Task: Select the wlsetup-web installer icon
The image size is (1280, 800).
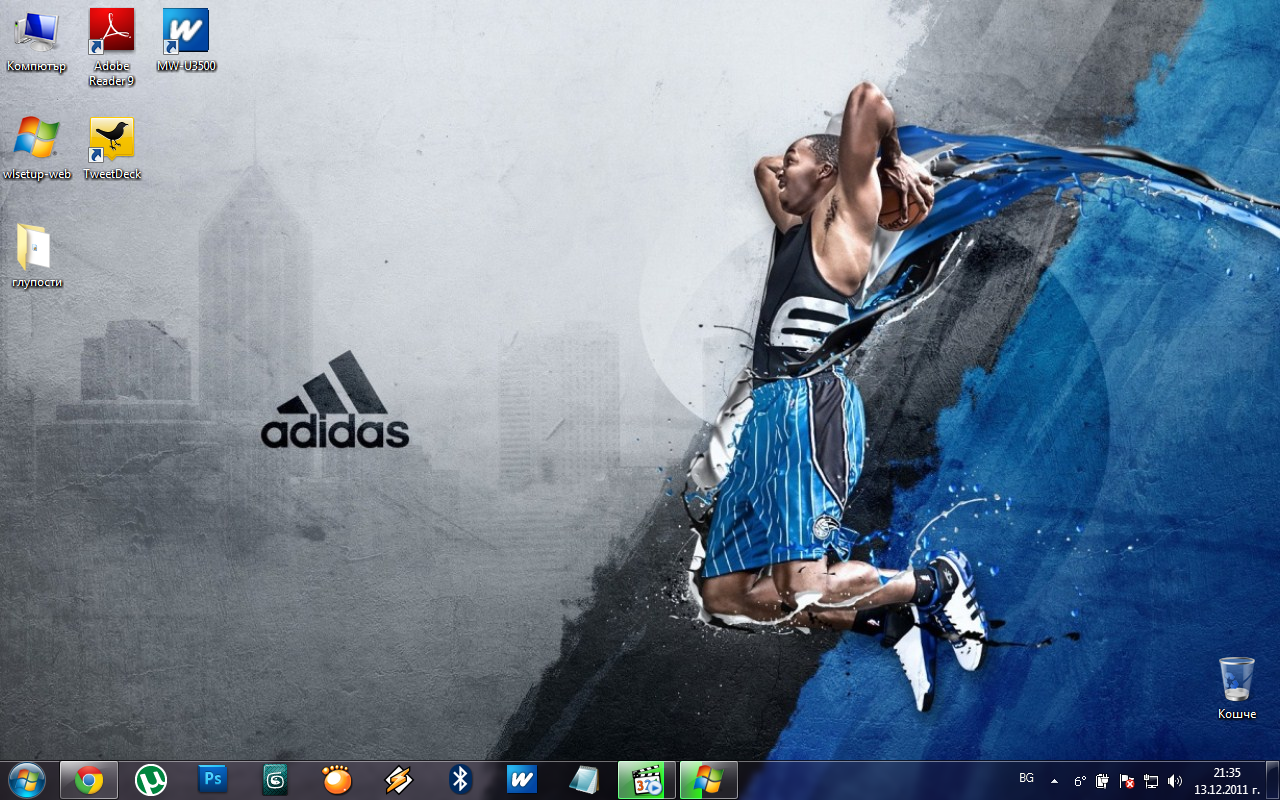Action: coord(36,149)
